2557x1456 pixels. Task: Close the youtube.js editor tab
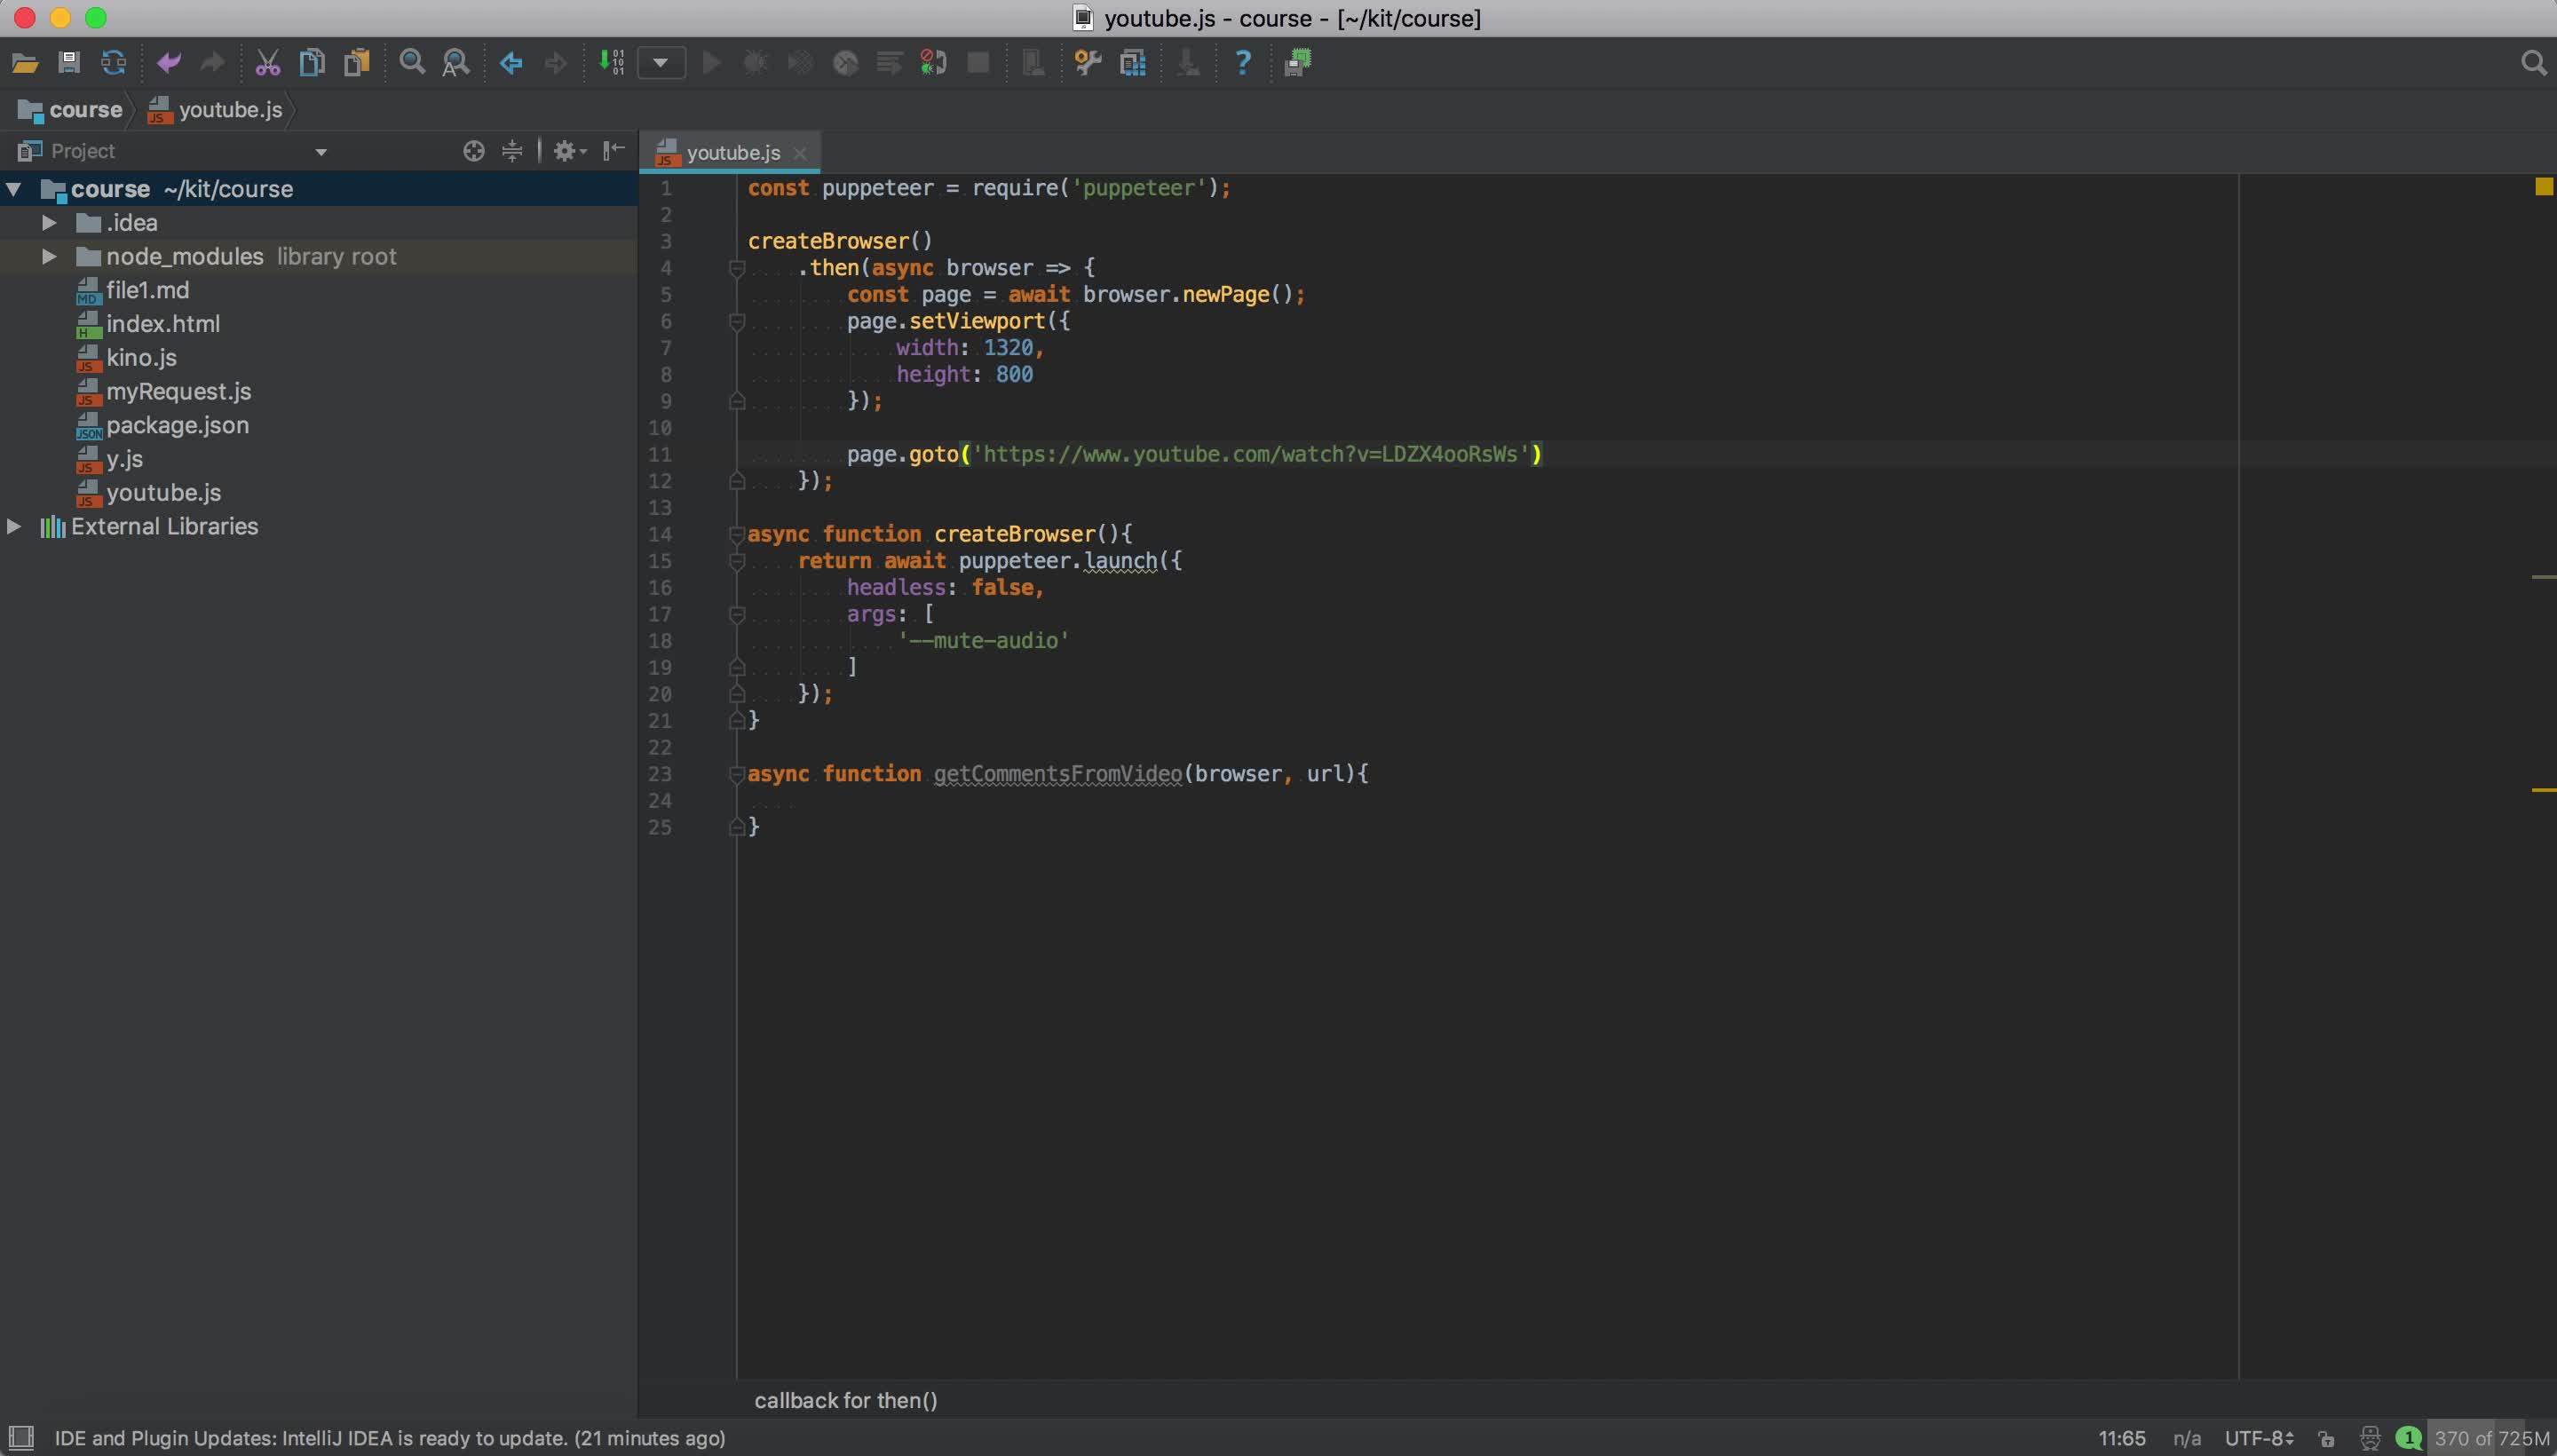pyautogui.click(x=799, y=153)
